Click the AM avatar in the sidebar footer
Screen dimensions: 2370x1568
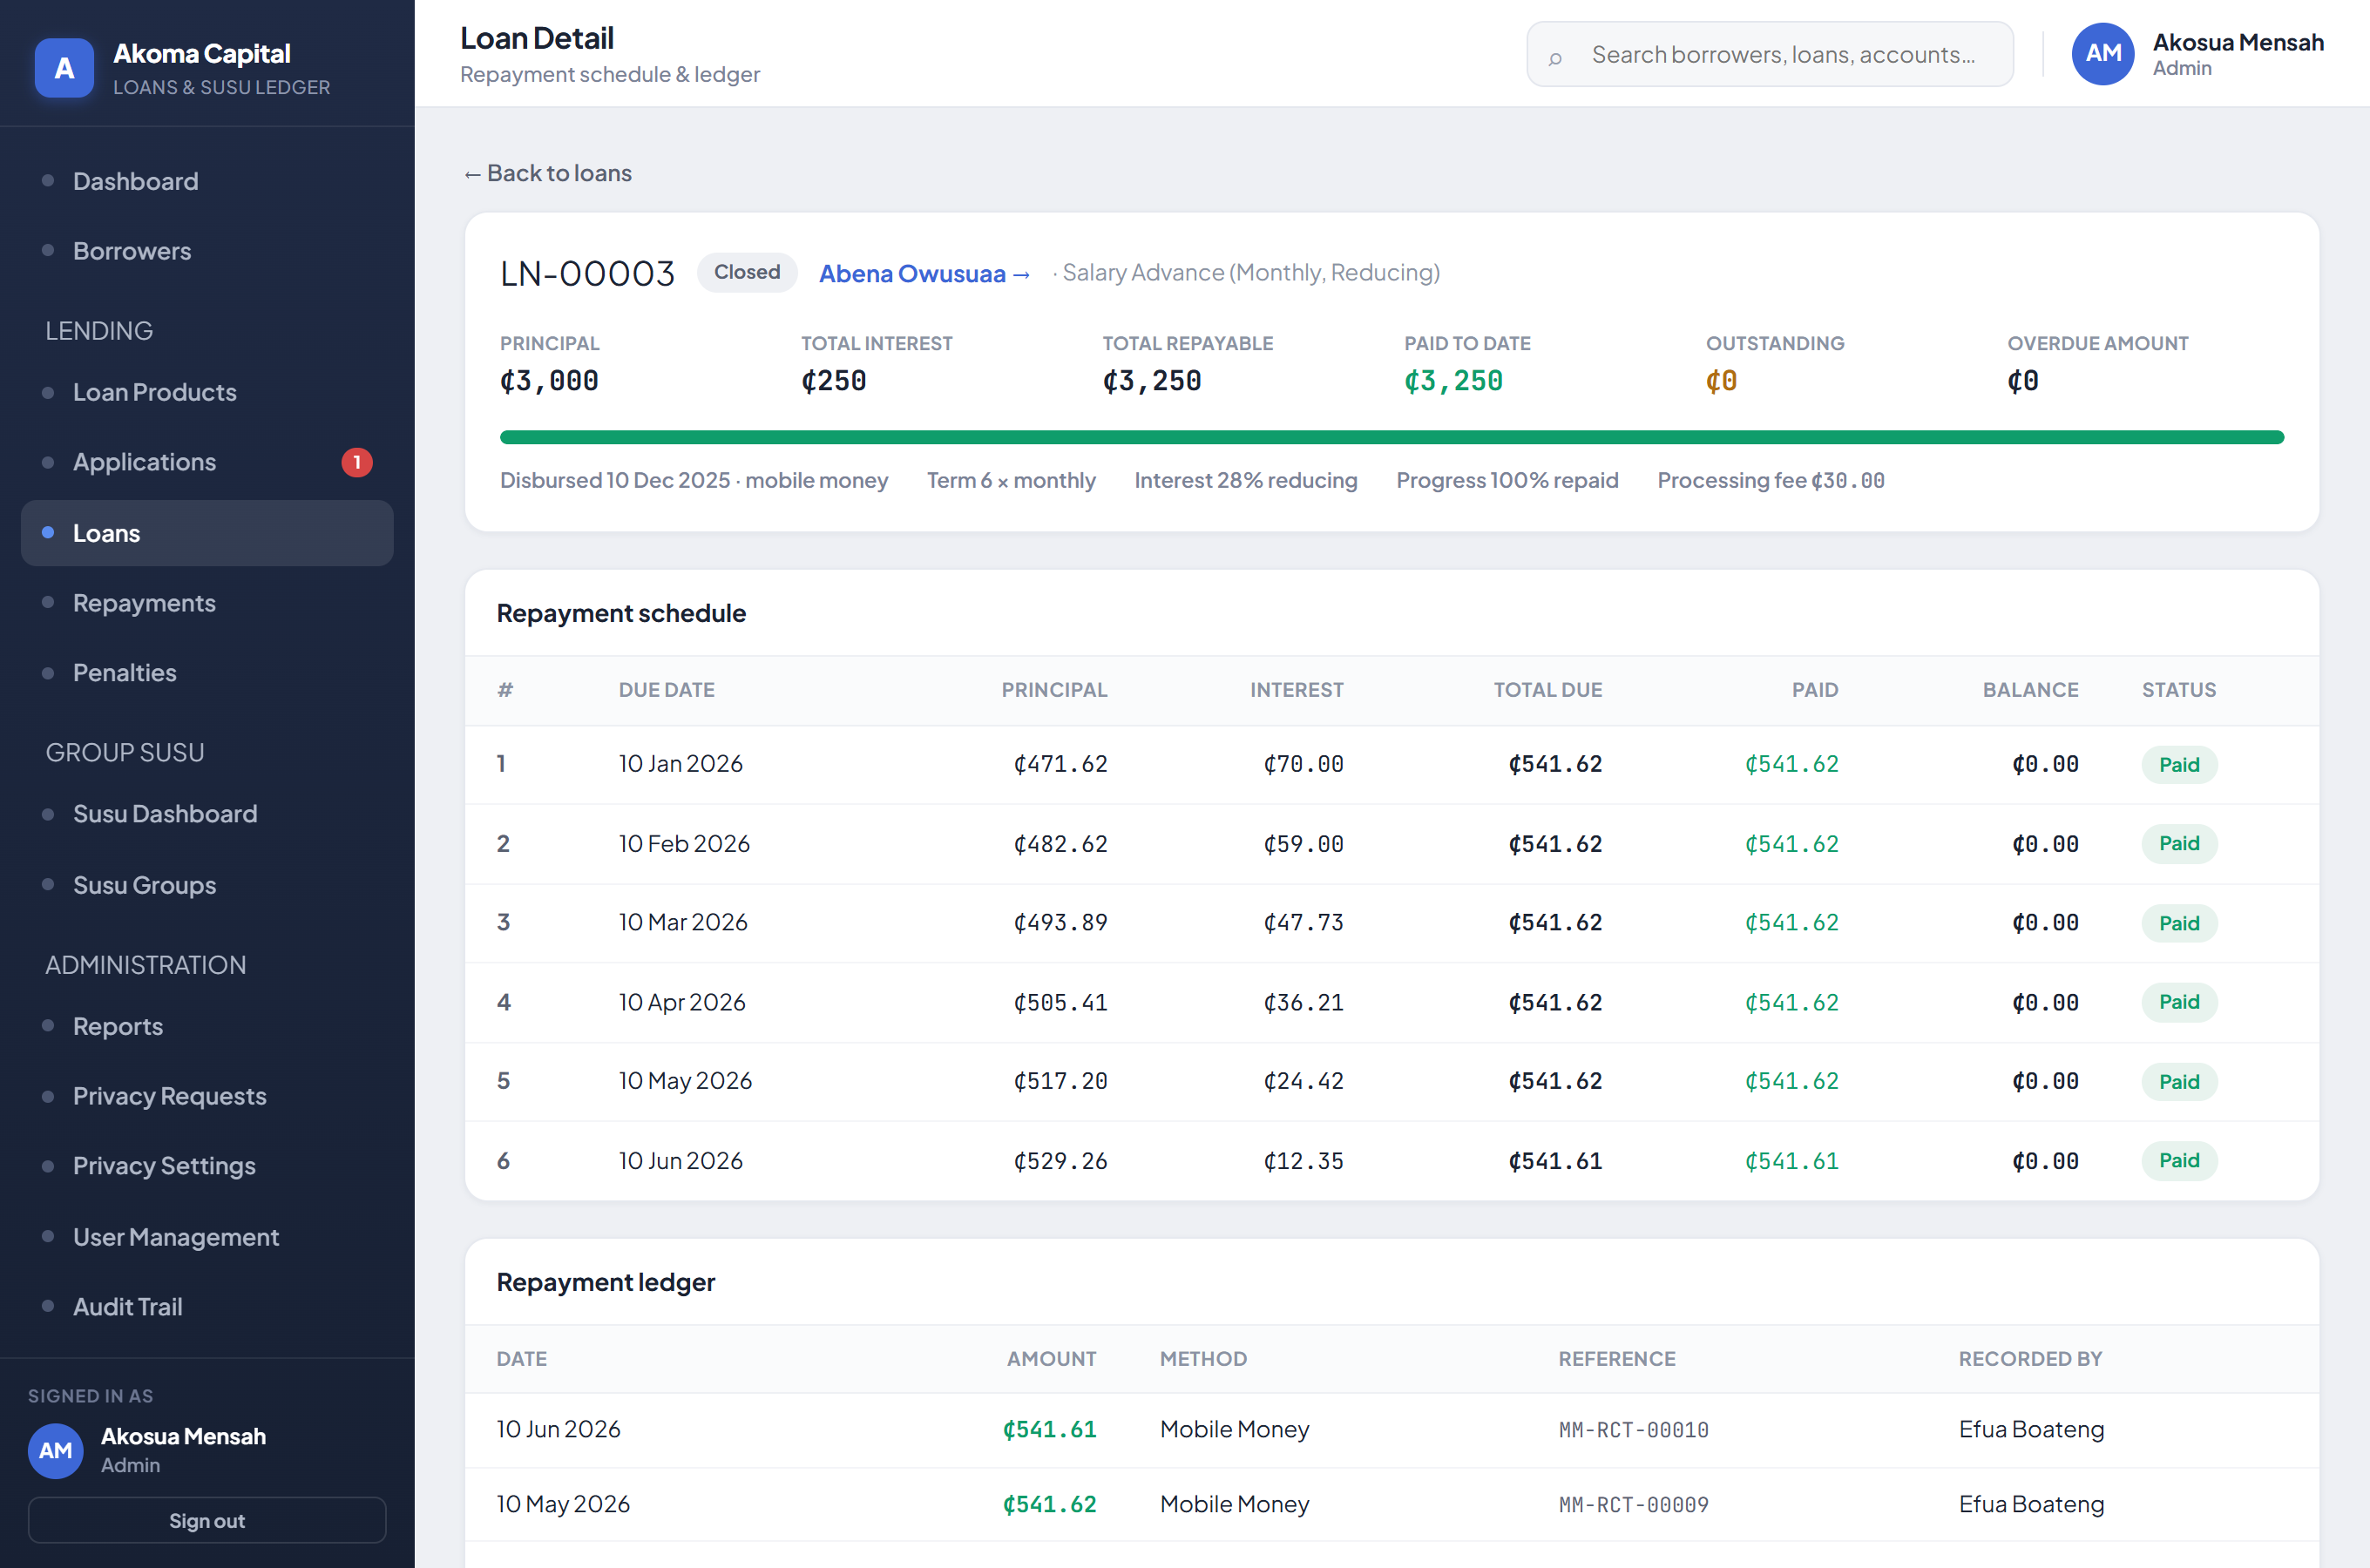56,1450
